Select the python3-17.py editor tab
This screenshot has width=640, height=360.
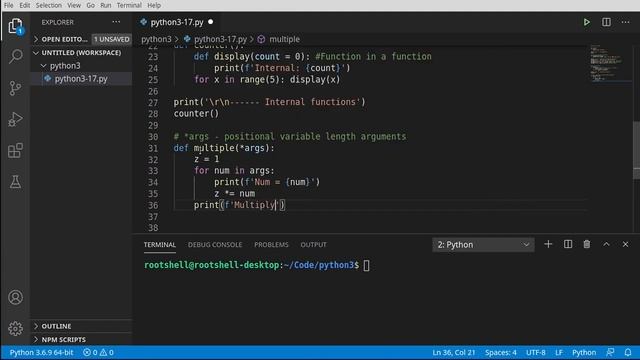click(177, 22)
